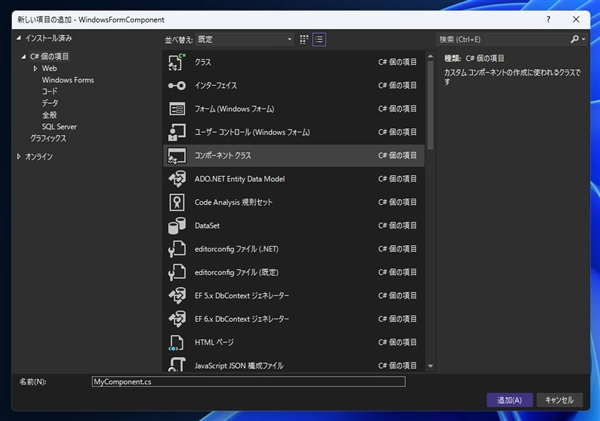The width and height of the screenshot is (600, 421).
Task: Click 'C# 個の項目' in the DataSet row
Action: 397,225
